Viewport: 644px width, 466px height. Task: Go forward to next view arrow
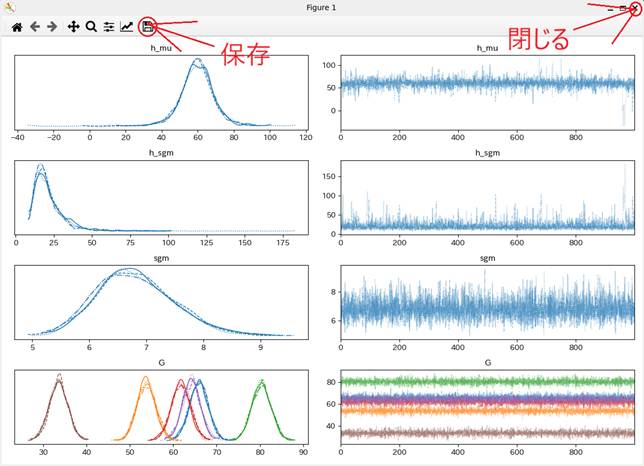coord(52,28)
